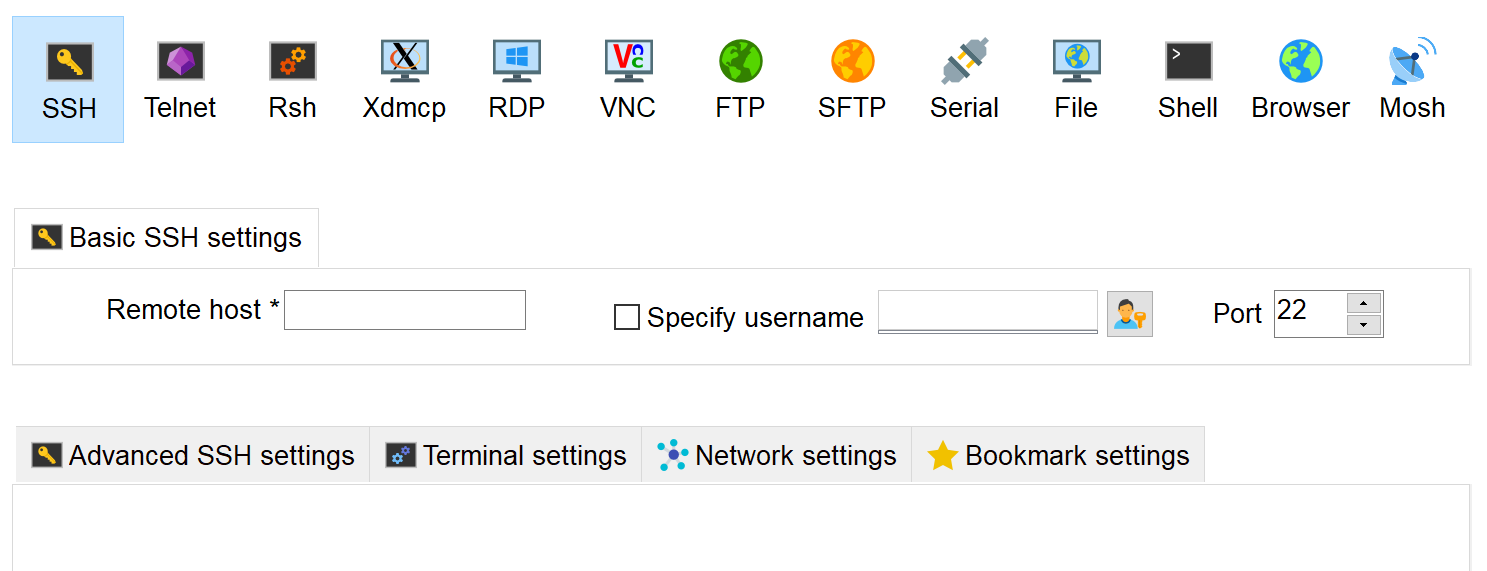Click the username text field
The height and width of the screenshot is (571, 1487).
coord(987,311)
